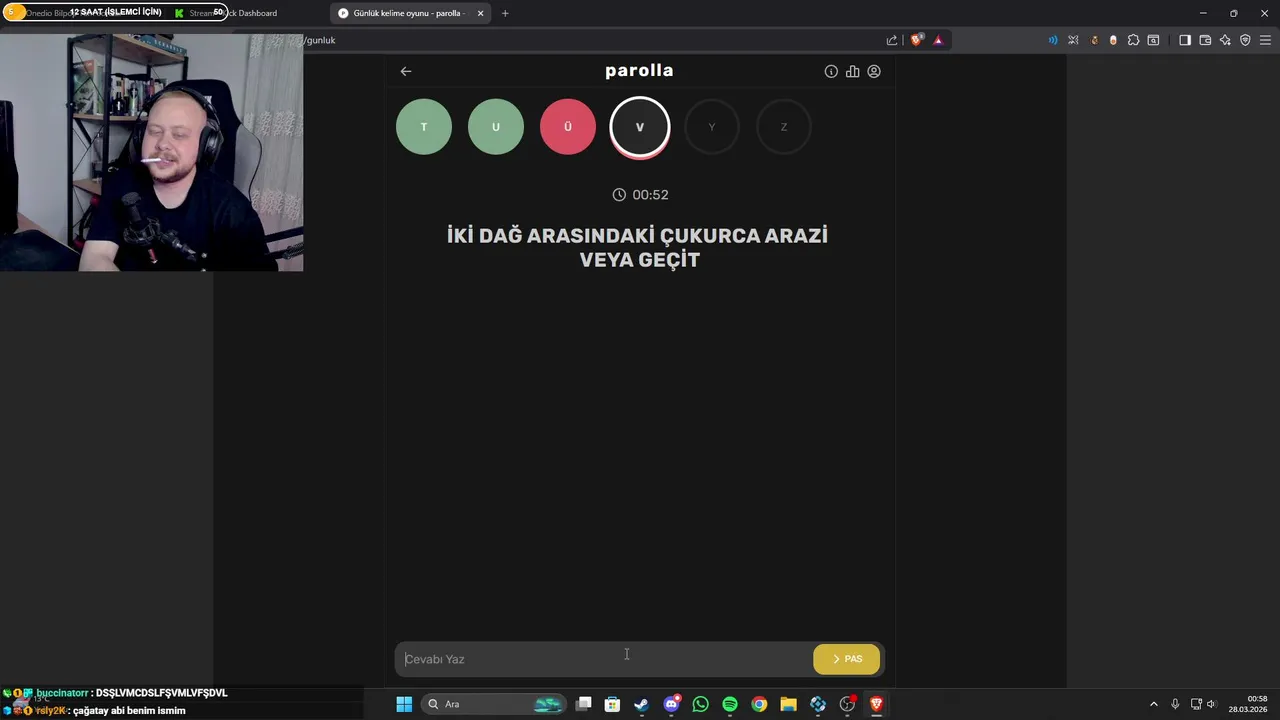Viewport: 1280px width, 720px height.
Task: Open Spotify from the taskbar
Action: (x=730, y=704)
